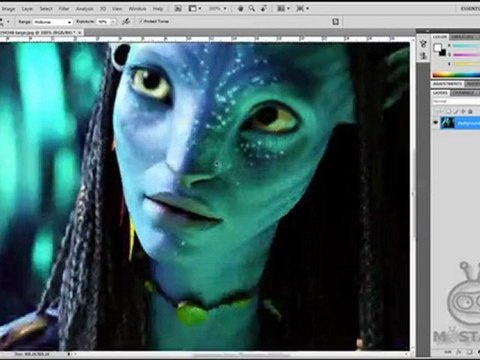Toggle lock all padlock icon
Image resolution: width=480 pixels, height=360 pixels.
(470, 111)
